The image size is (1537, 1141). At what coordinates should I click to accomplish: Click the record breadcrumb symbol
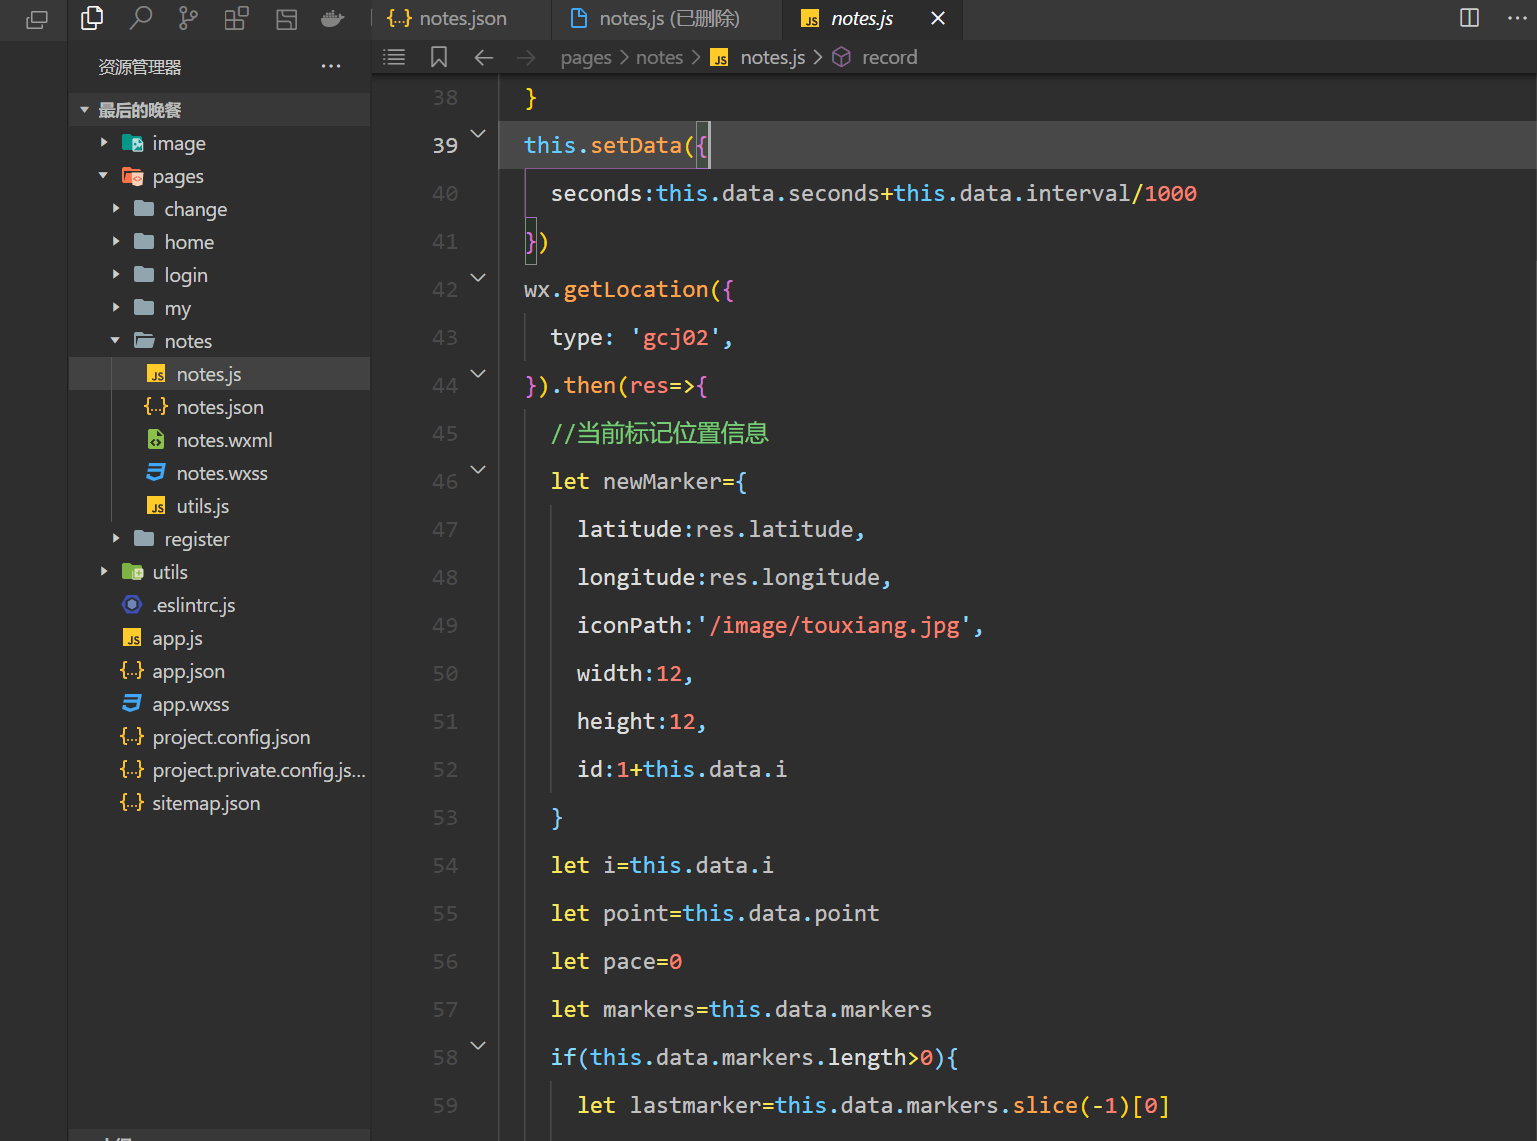[x=888, y=57]
